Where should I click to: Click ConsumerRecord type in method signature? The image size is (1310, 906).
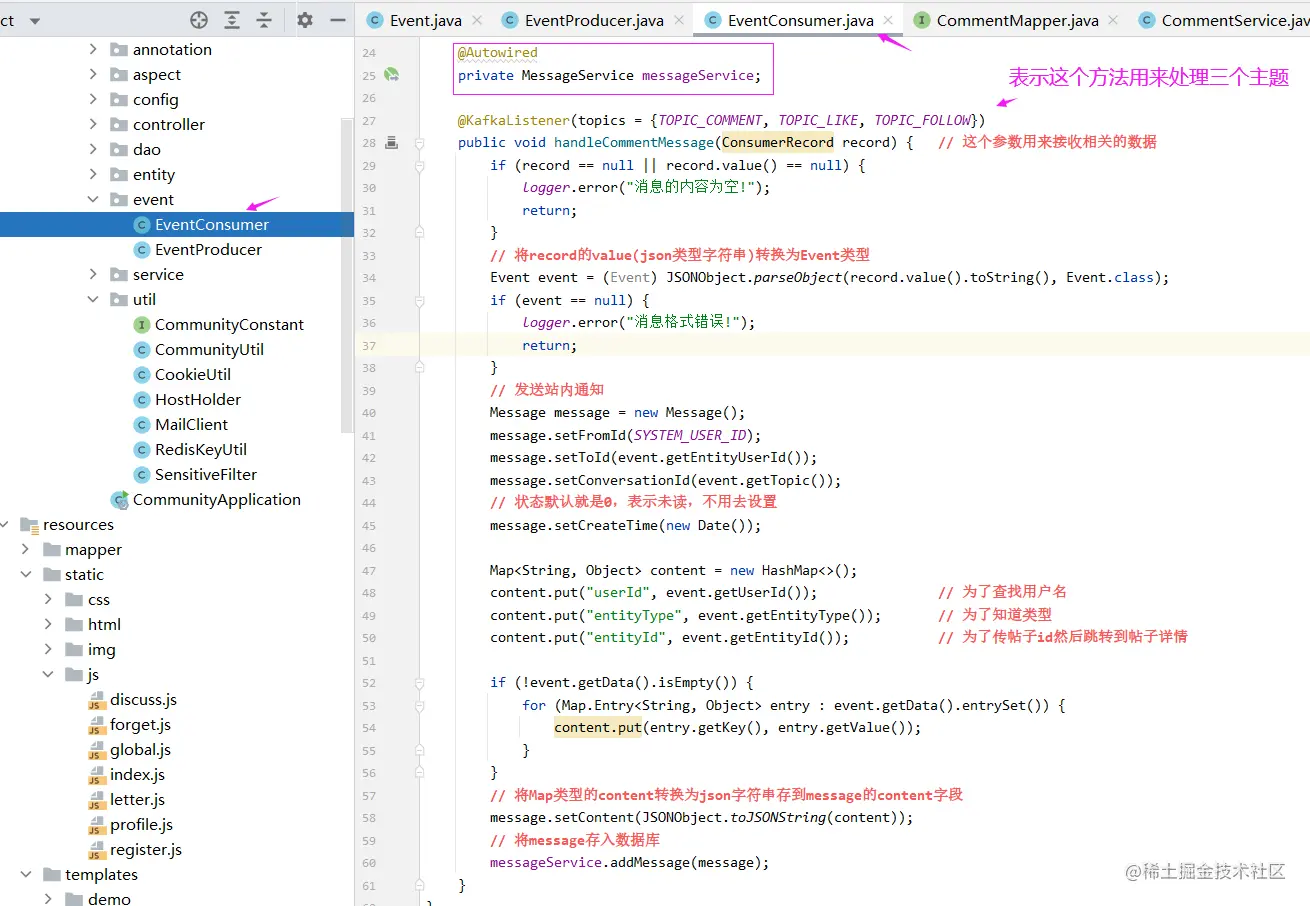777,142
